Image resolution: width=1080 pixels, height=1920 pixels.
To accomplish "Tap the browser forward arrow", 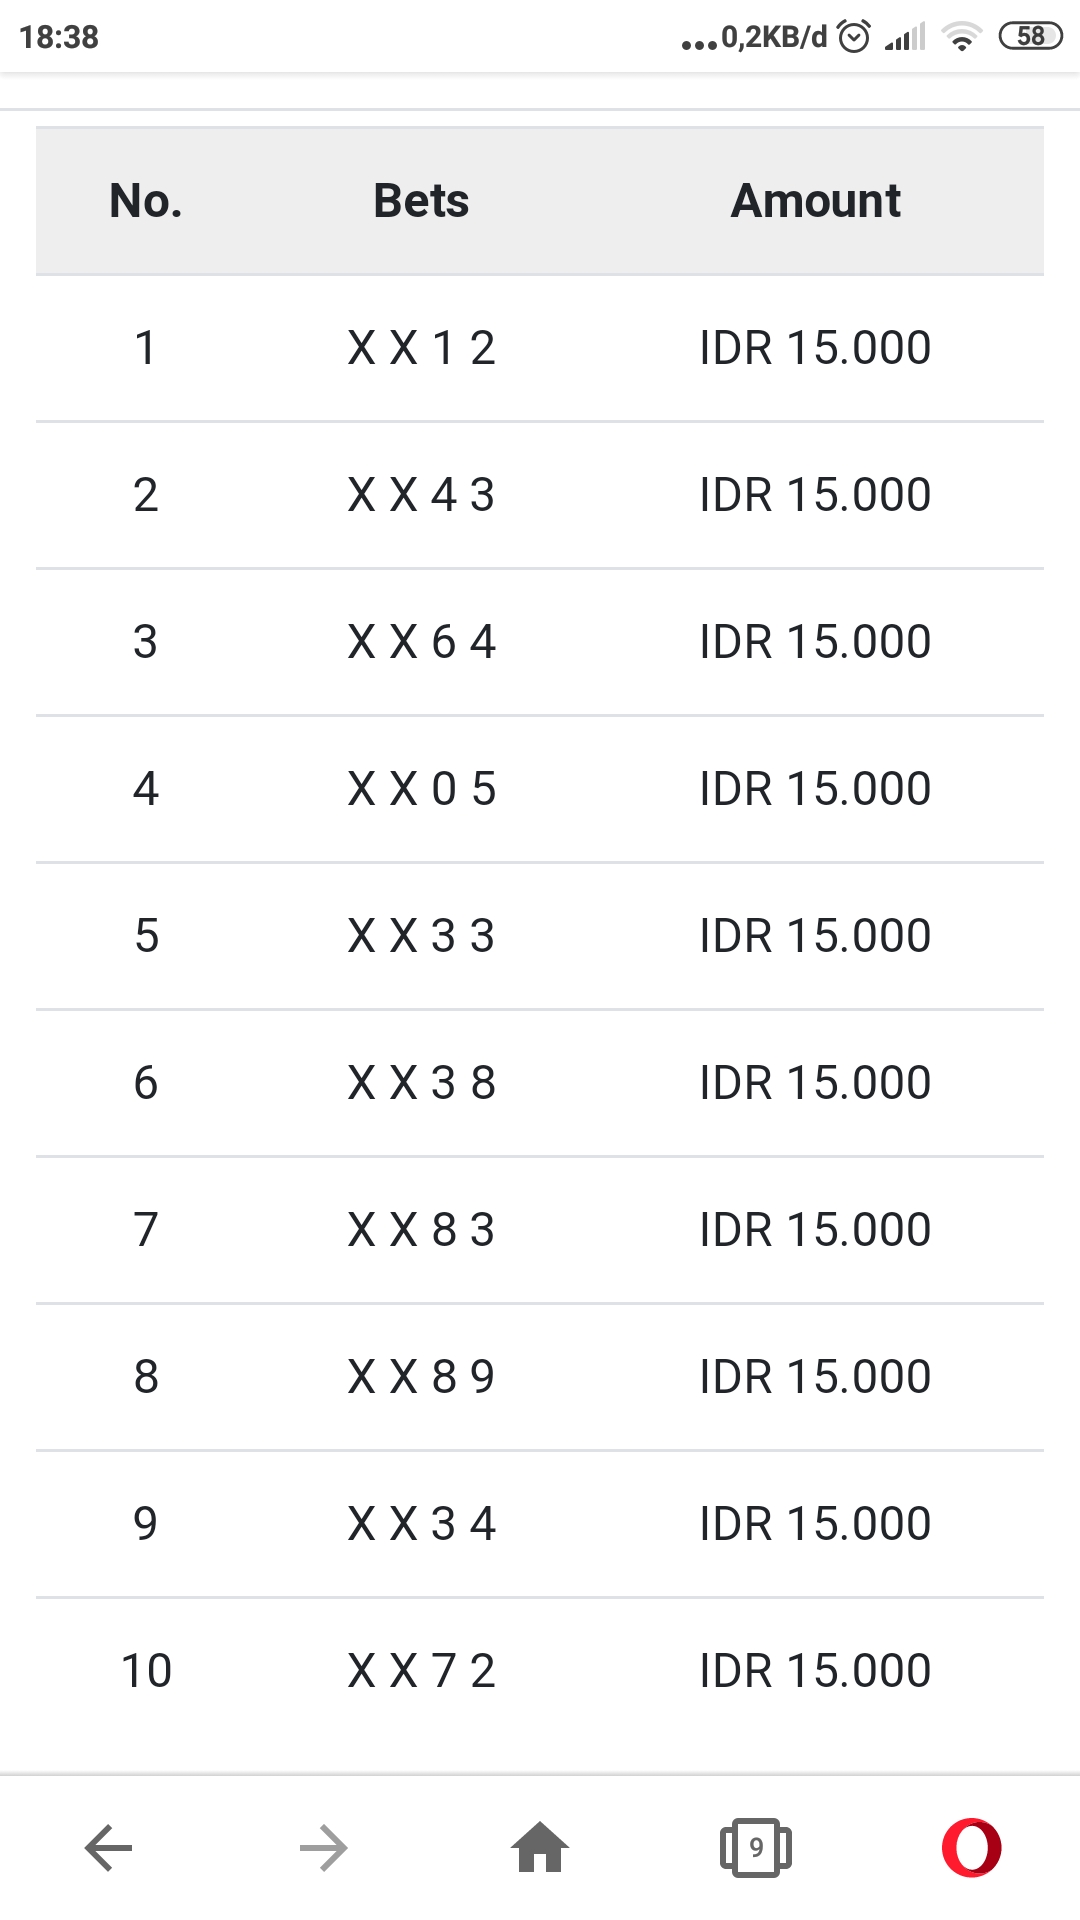I will click(x=323, y=1847).
